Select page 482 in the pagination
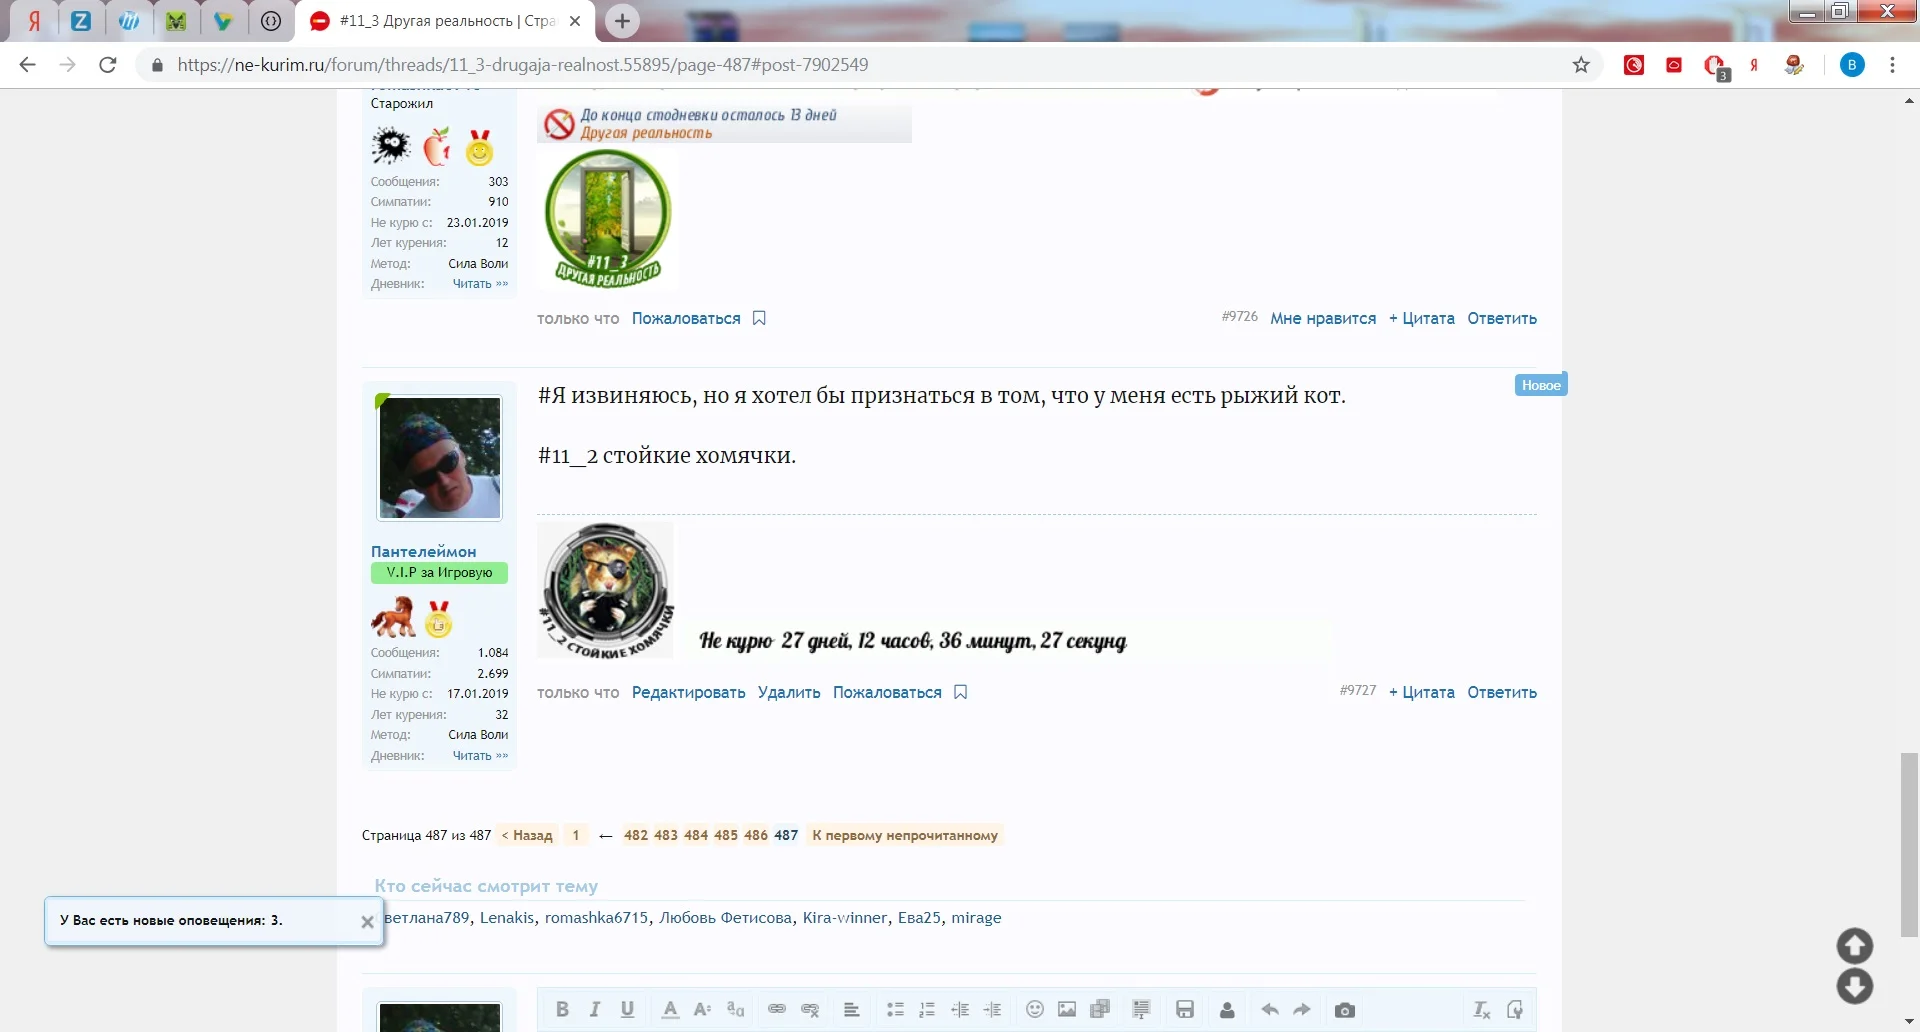This screenshot has width=1920, height=1032. [x=637, y=835]
